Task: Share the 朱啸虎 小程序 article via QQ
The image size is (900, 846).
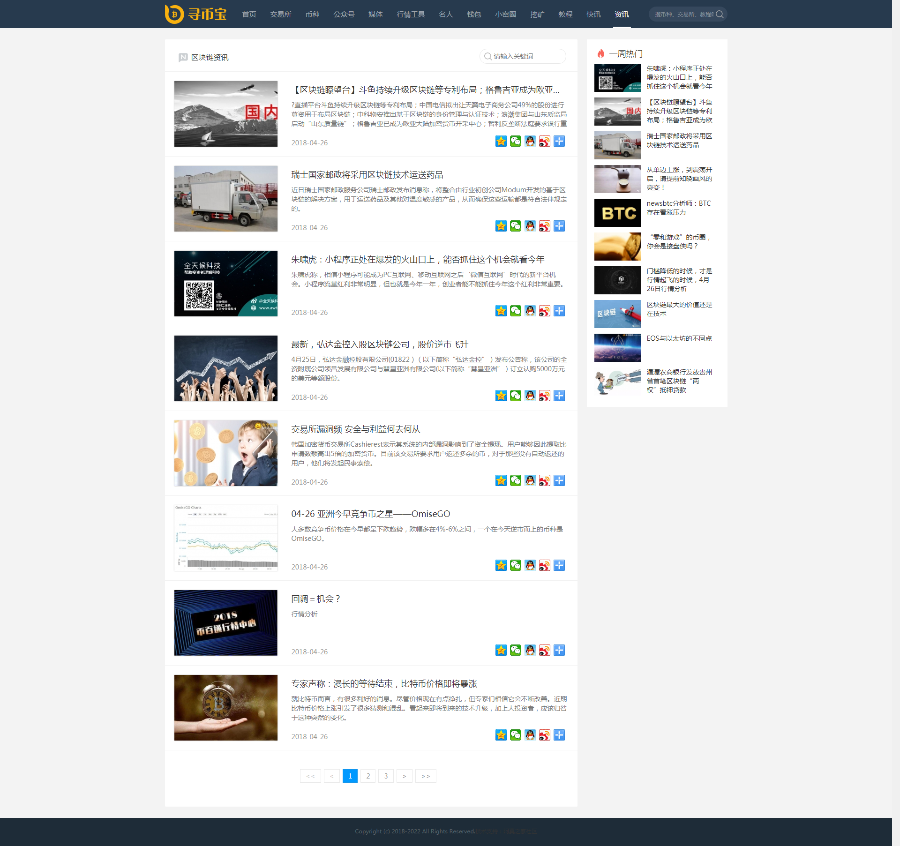Action: (530, 311)
